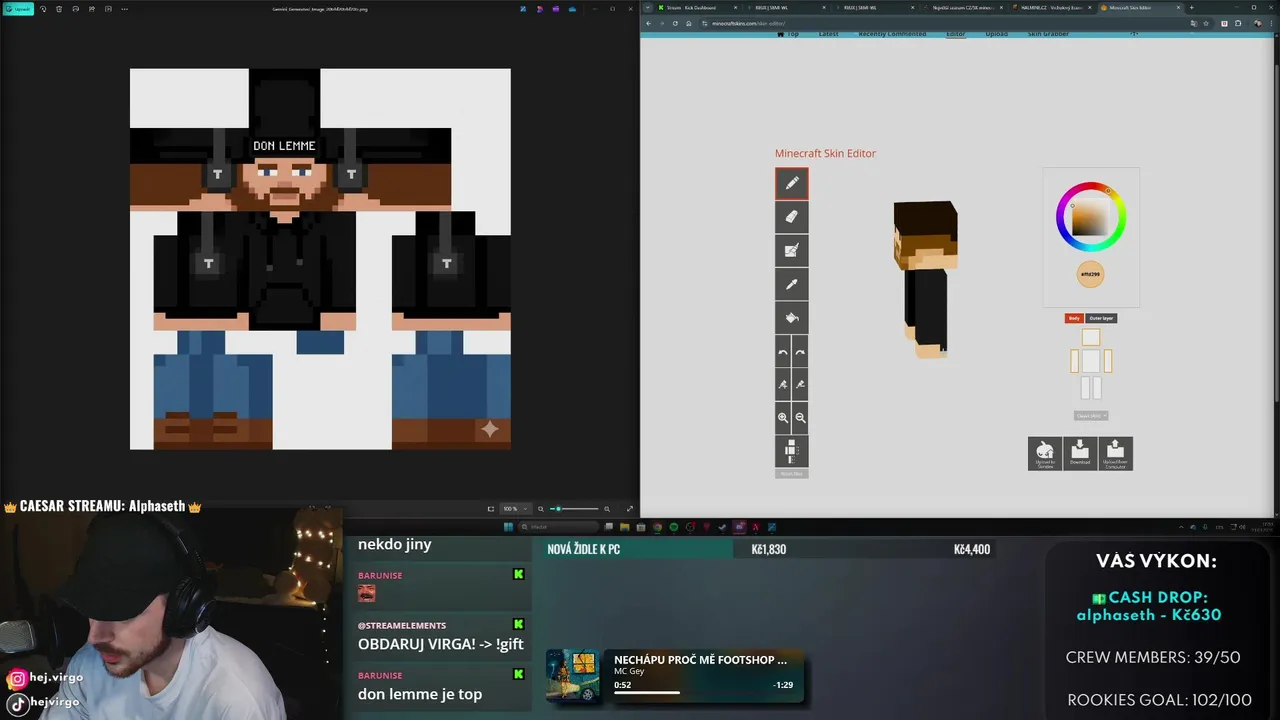1280x720 pixels.
Task: Open the Windows Start button
Action: (x=508, y=527)
